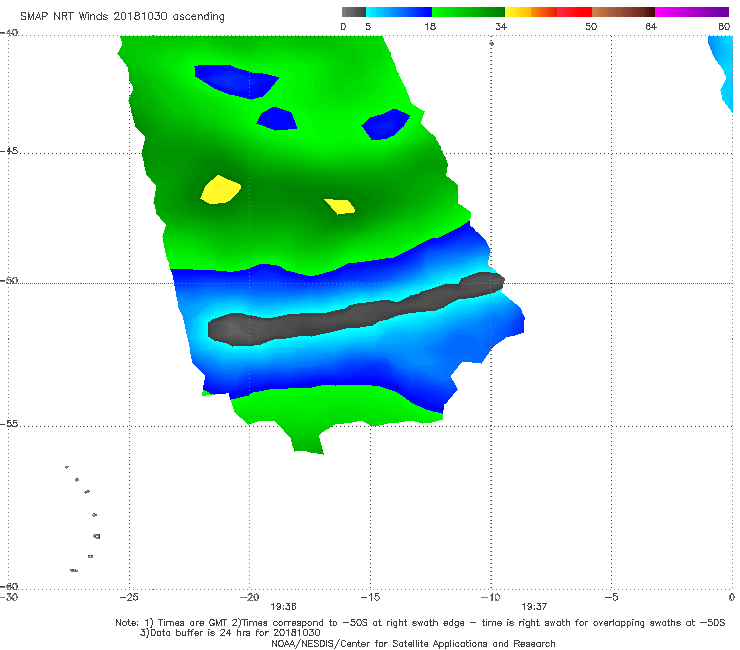Viewport: 740px width, 650px height.
Task: Click the smaller yellow wind patch
Action: pyautogui.click(x=340, y=206)
